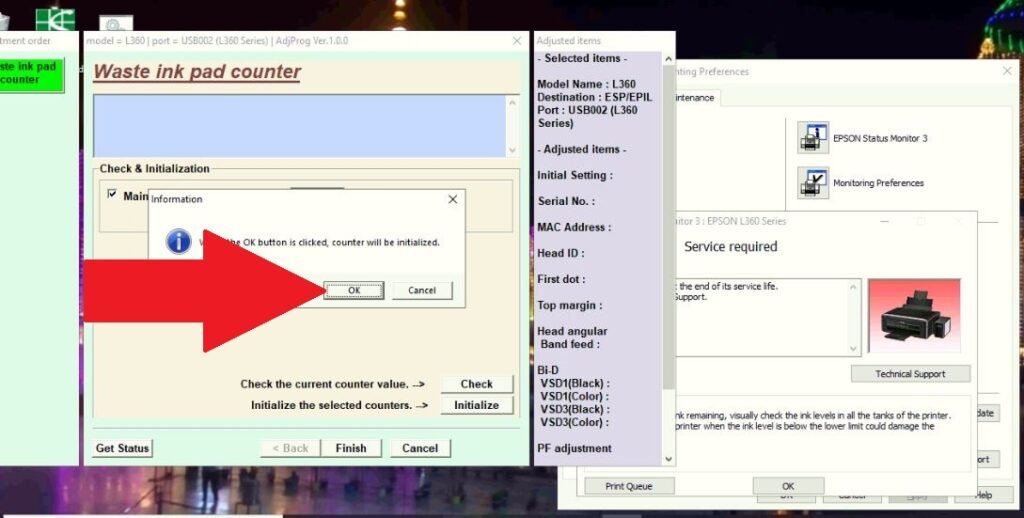The image size is (1024, 518).
Task: Click 'MAC Address :' entry
Action: coord(574,227)
